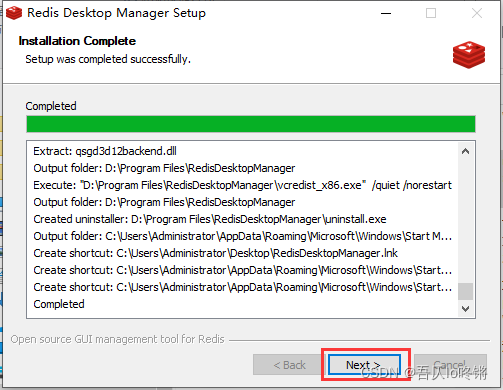503x390 pixels.
Task: Select the 'Extract: qsgd3d12backend.dll' log line
Action: pos(105,151)
